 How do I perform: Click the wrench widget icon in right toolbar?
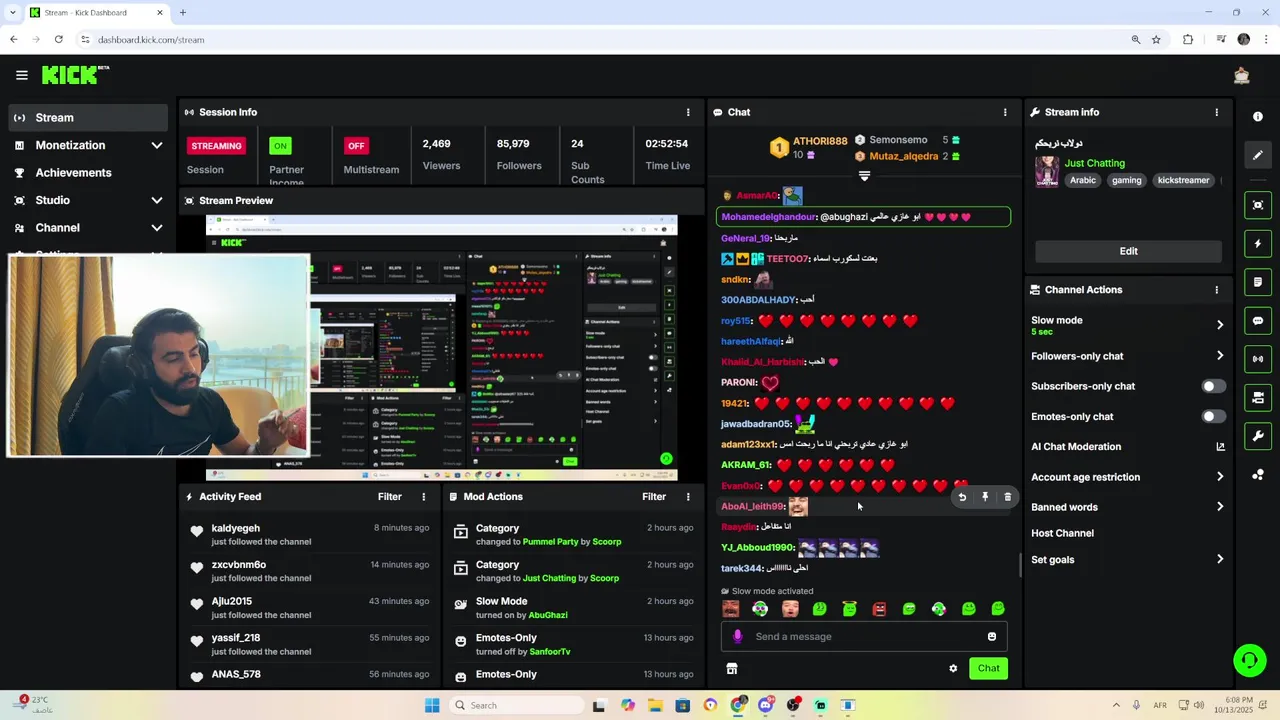1258,436
